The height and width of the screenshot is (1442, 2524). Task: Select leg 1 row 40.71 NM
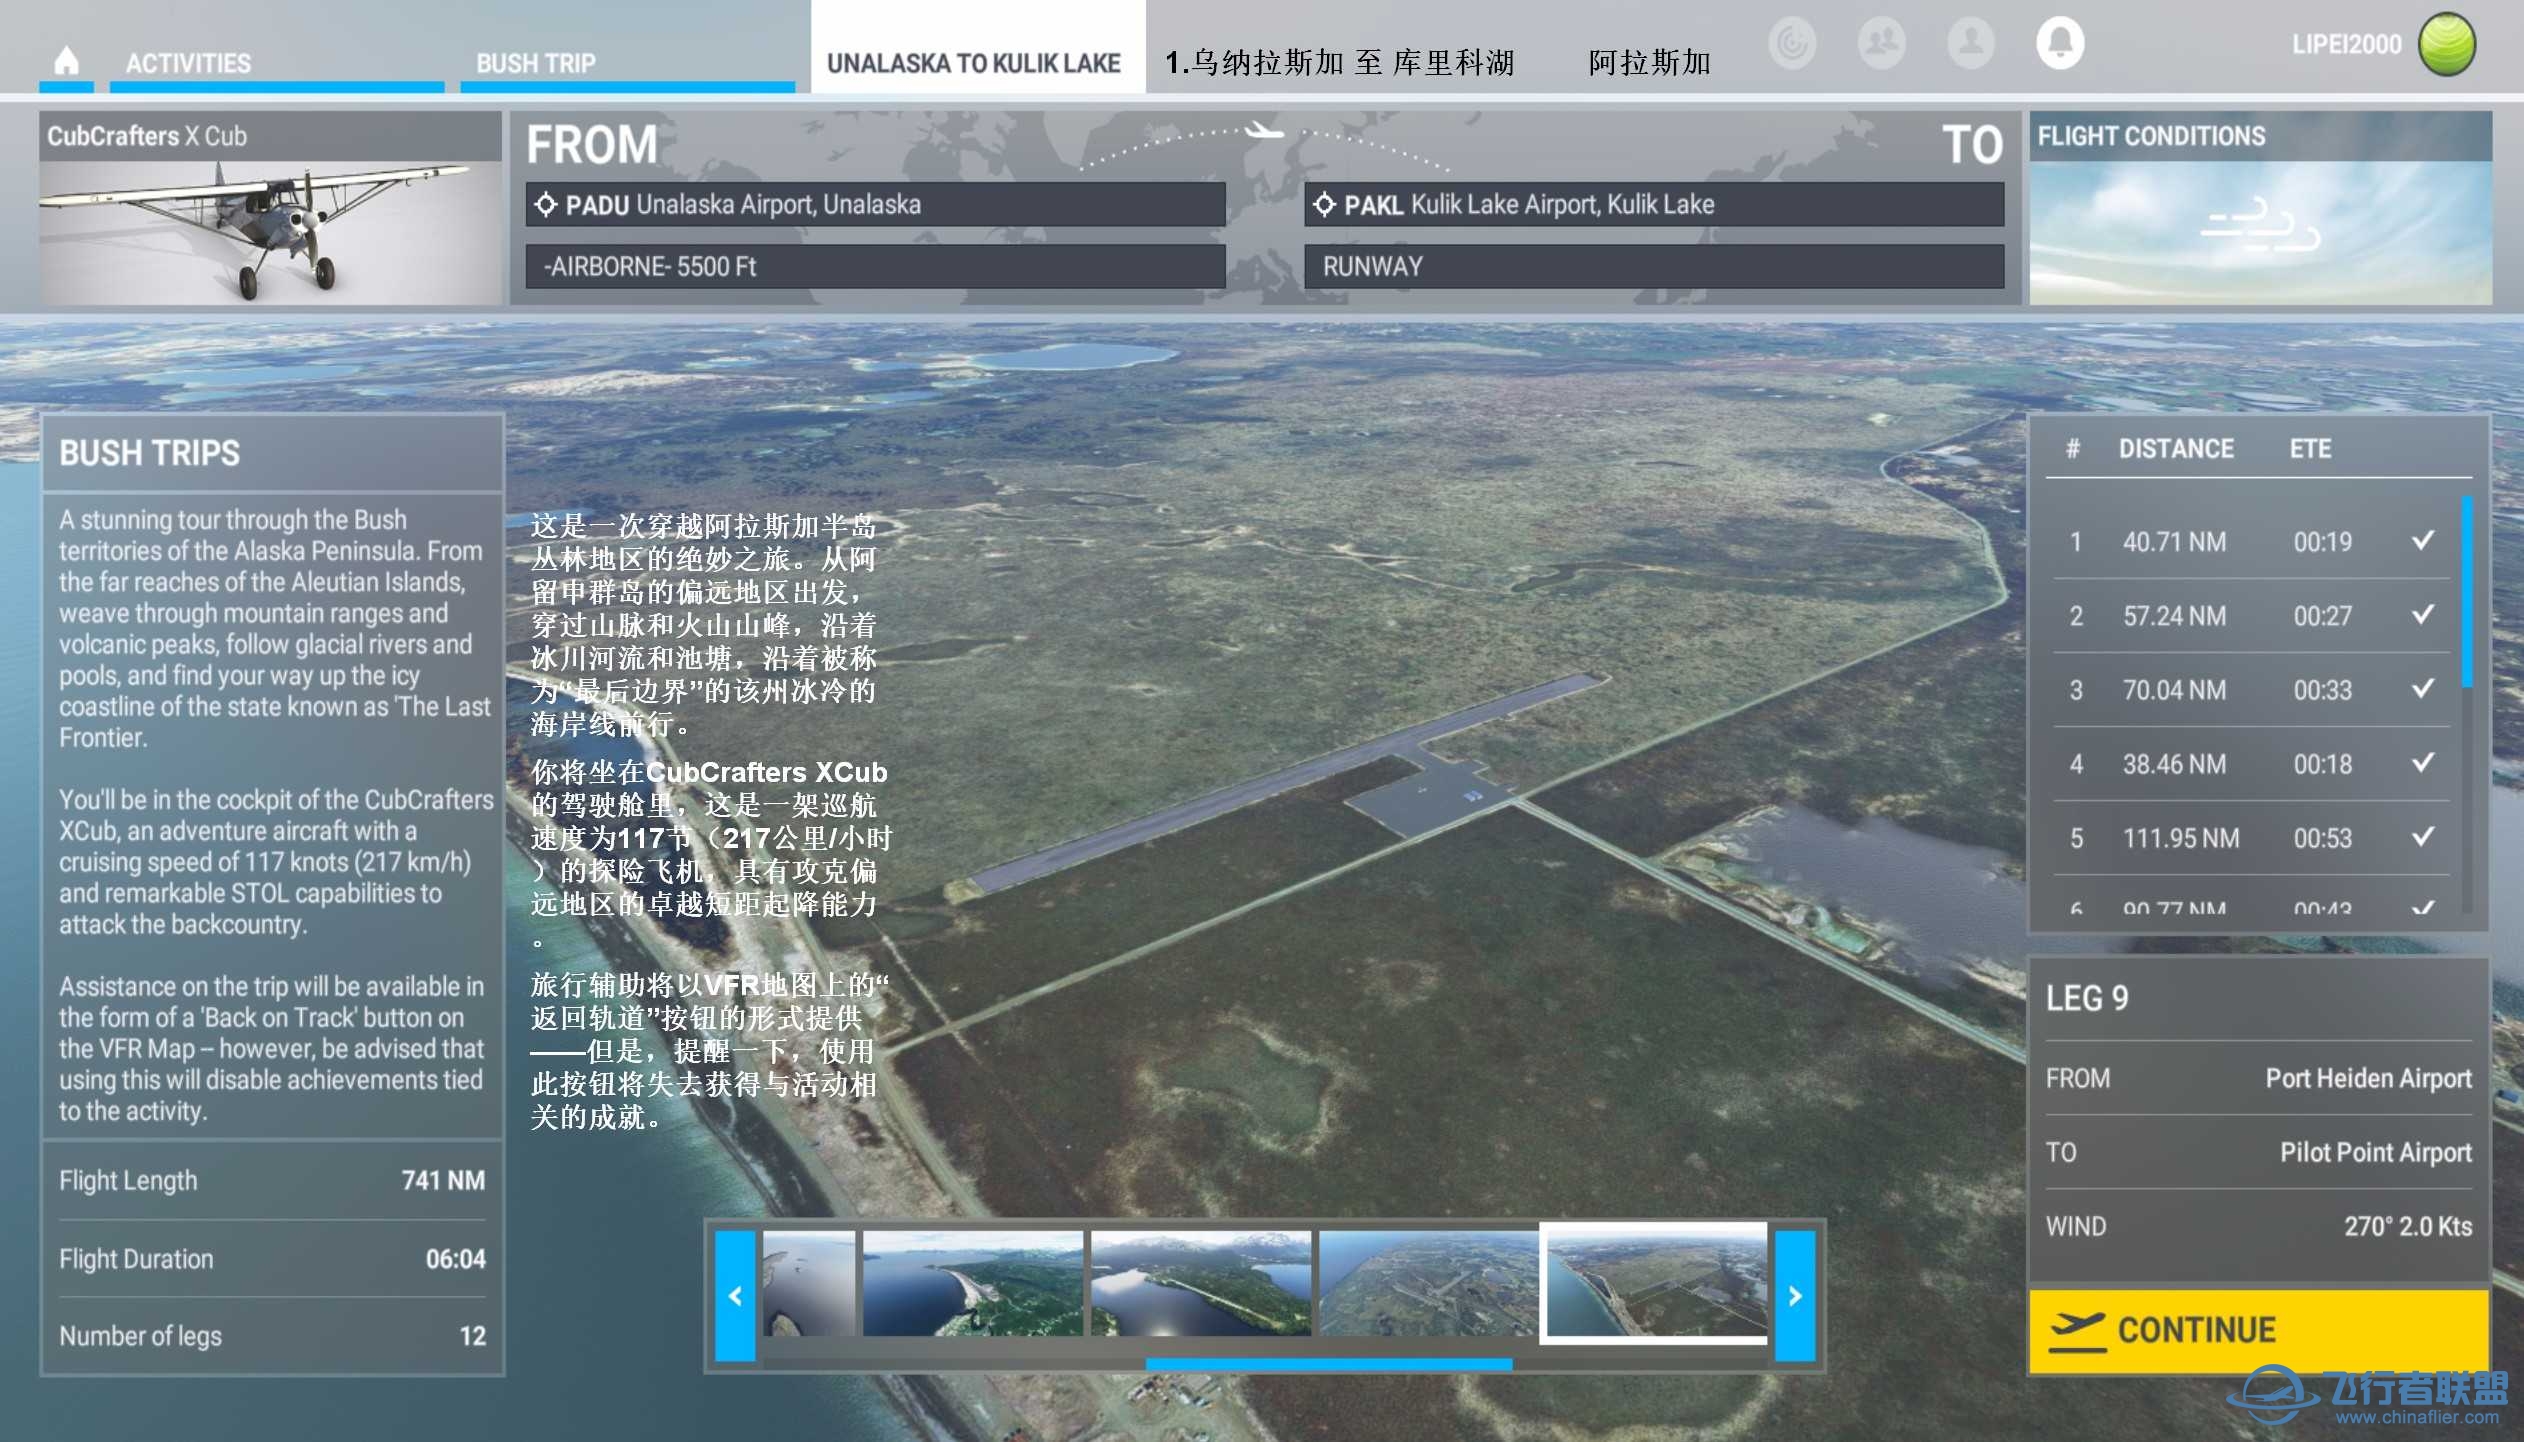(x=2251, y=542)
